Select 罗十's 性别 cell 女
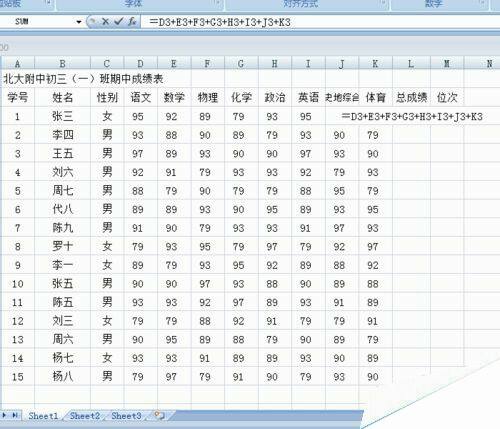500x429 pixels. coord(107,246)
